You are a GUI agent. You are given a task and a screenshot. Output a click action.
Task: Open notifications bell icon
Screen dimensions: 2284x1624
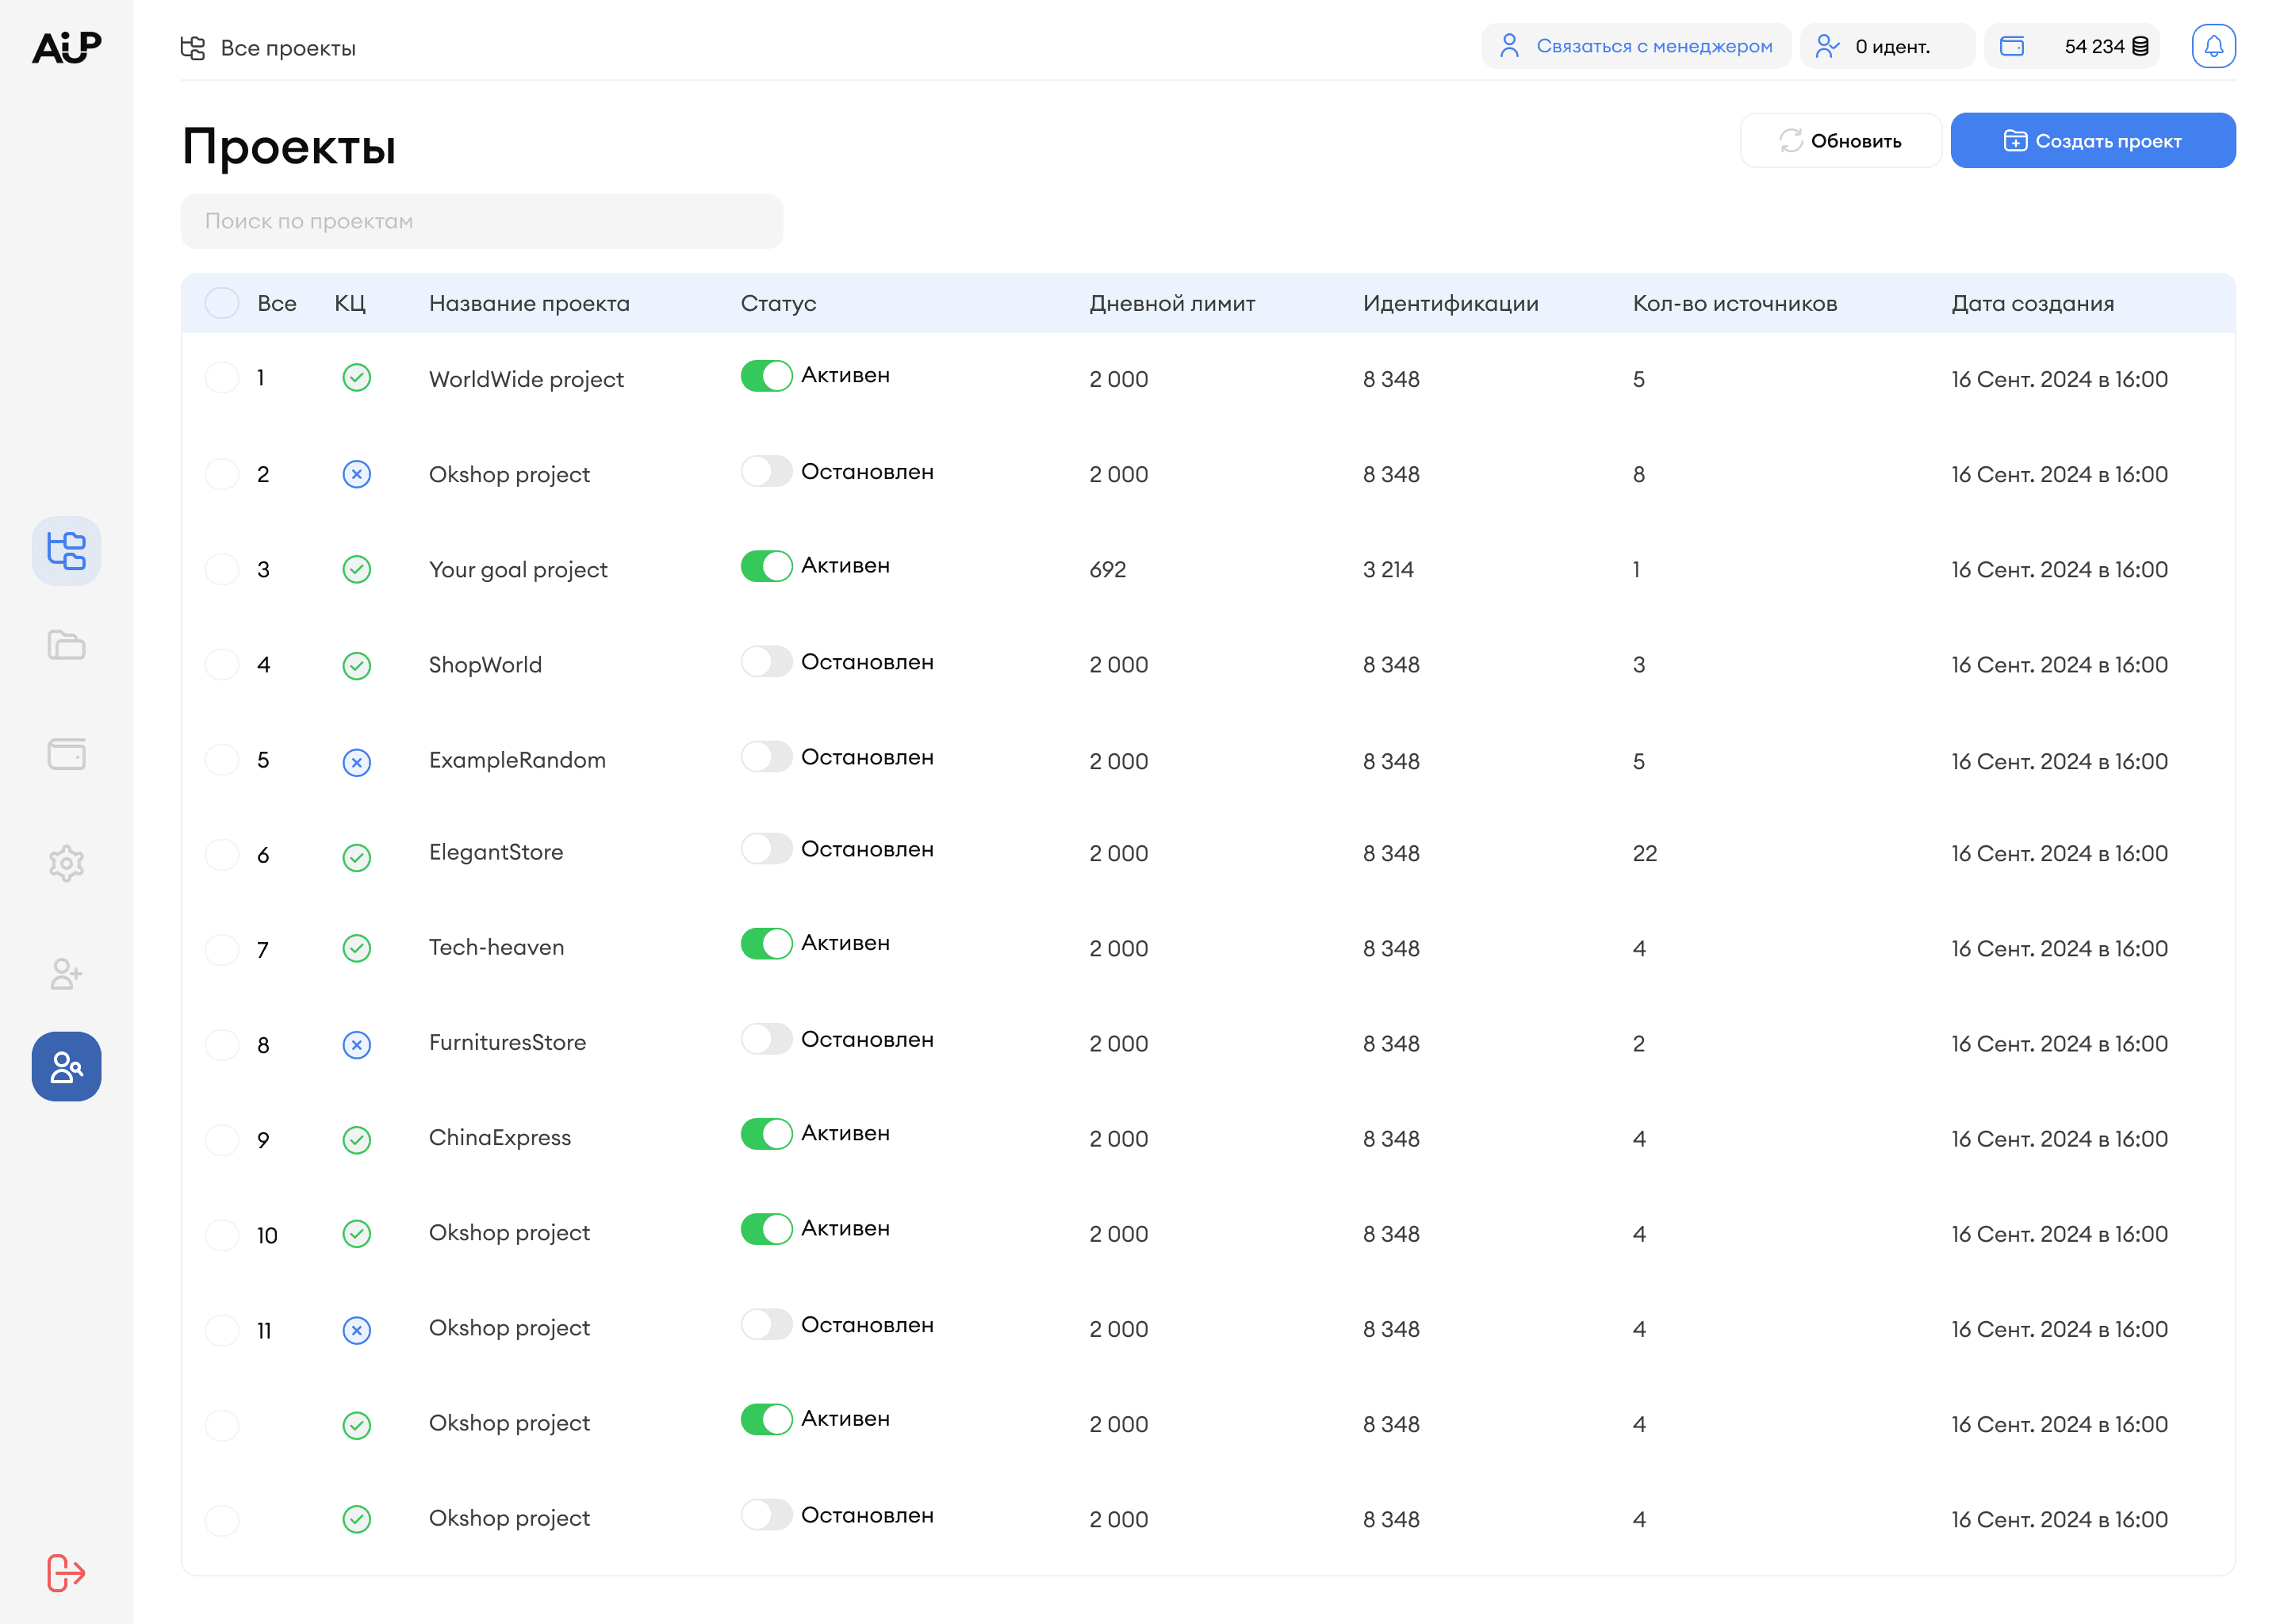click(2213, 46)
